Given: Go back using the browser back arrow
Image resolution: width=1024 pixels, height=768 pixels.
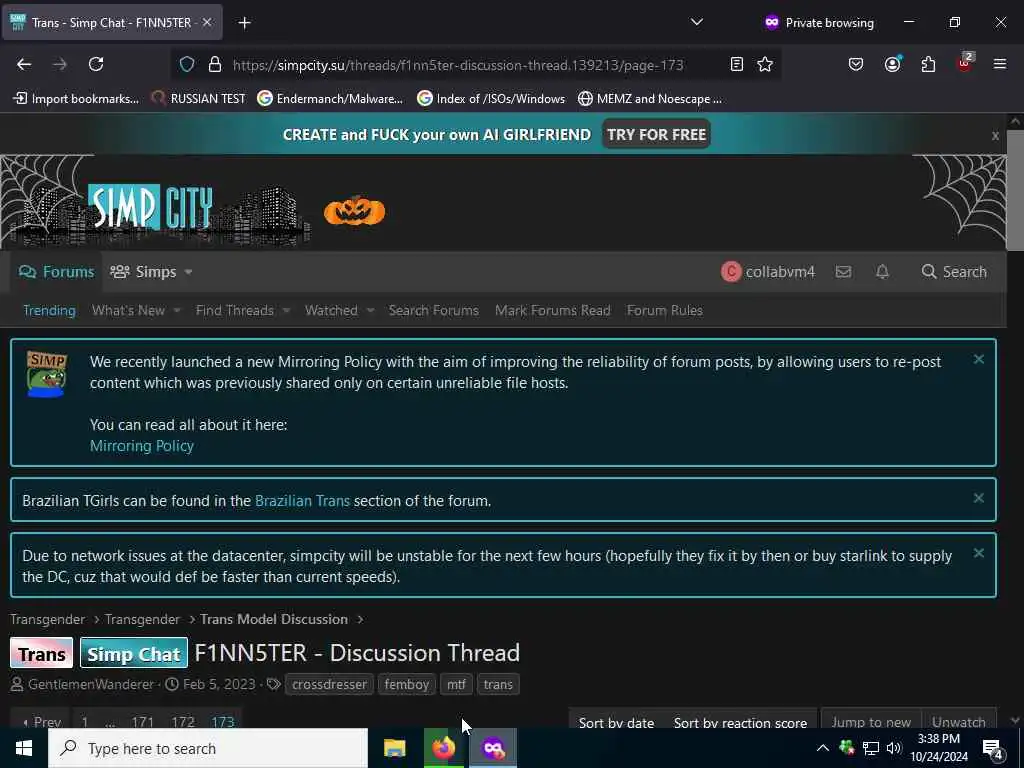Looking at the screenshot, I should 24,64.
